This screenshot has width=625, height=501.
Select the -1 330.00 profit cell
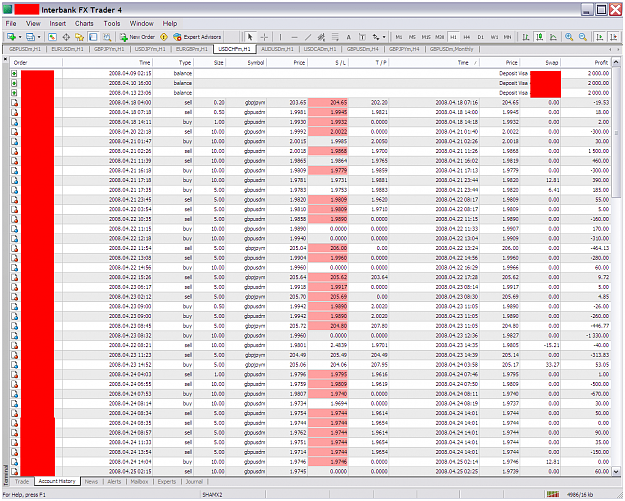(x=586, y=336)
